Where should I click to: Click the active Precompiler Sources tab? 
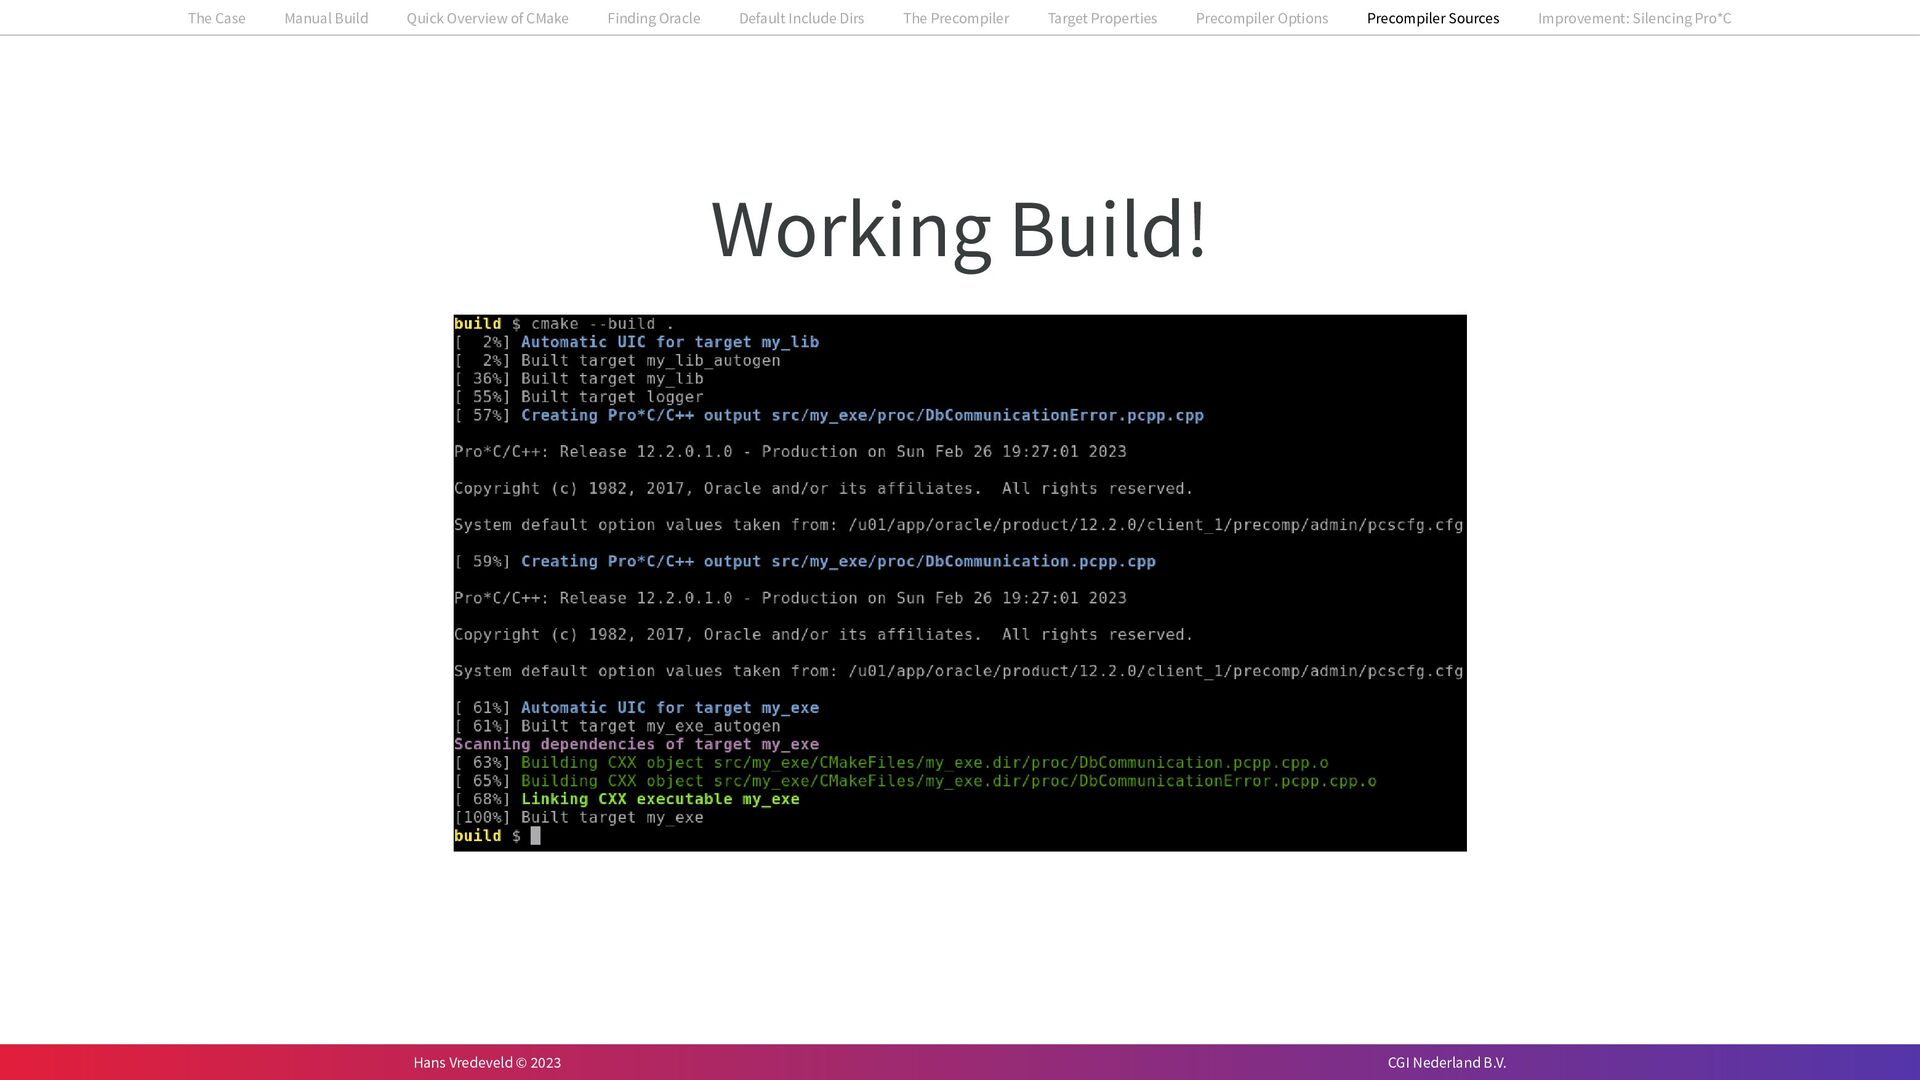point(1432,18)
